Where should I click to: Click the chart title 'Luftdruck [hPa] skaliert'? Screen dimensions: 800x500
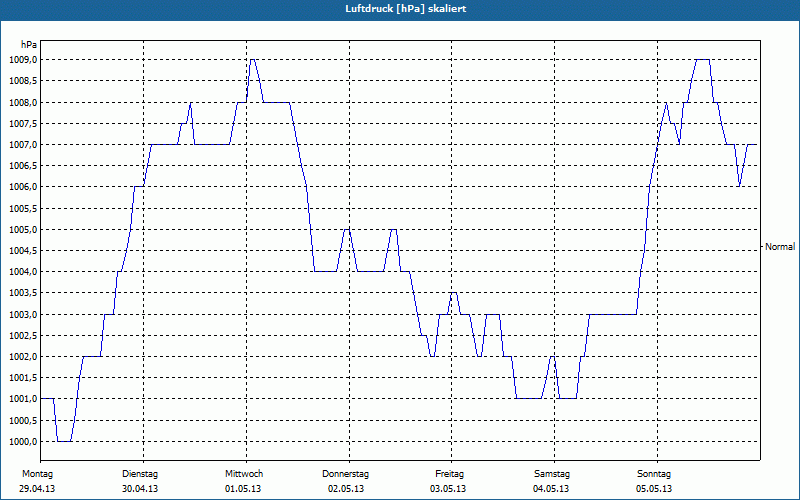coord(405,9)
